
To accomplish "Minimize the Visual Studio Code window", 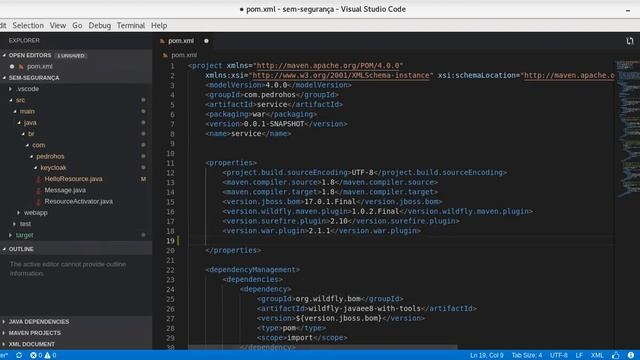I will coord(628,10).
